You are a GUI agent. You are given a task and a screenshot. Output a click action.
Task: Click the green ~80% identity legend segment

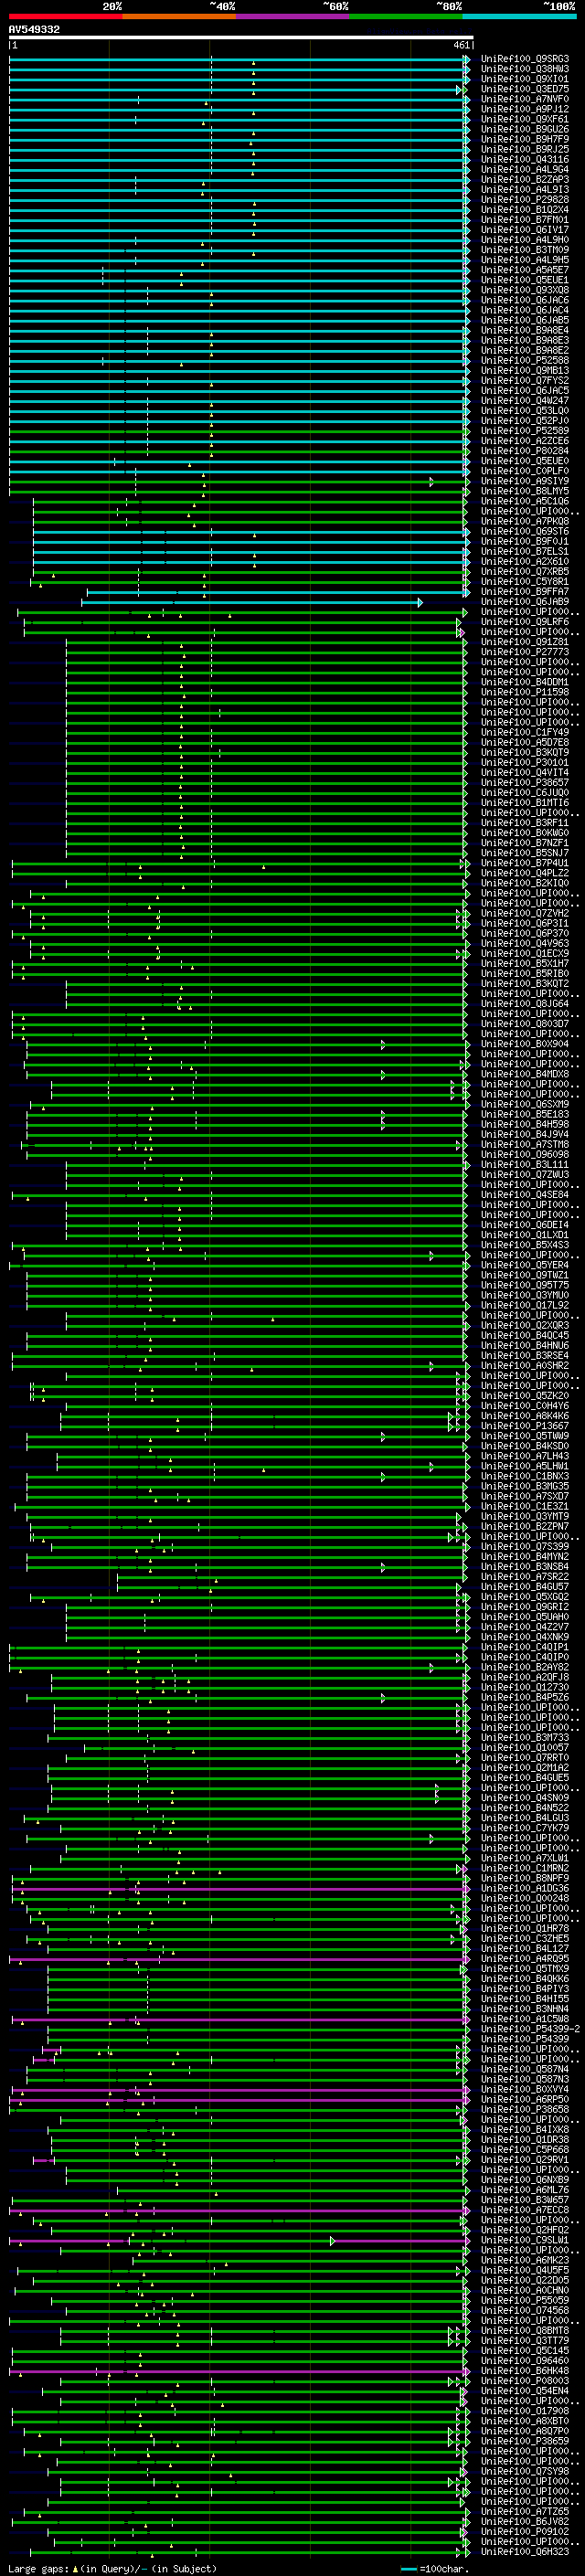pos(406,17)
